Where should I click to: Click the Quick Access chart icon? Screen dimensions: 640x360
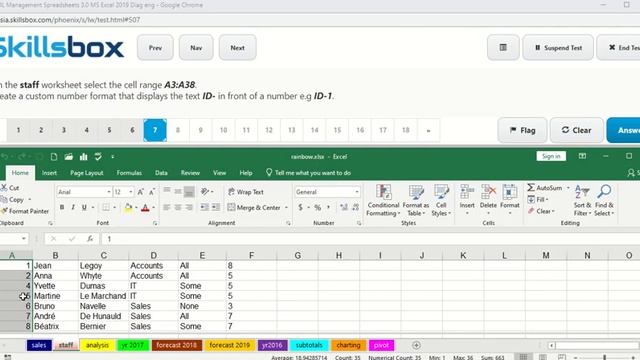(84, 157)
